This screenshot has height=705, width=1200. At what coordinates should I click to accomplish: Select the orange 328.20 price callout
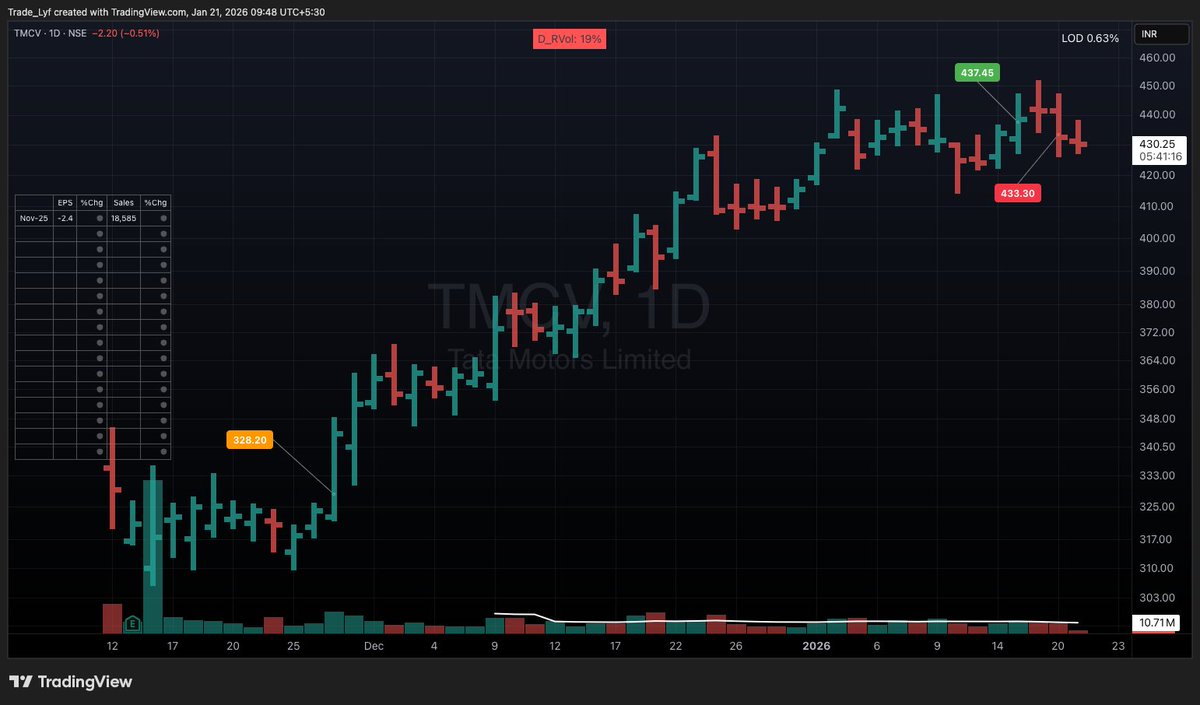tap(249, 440)
